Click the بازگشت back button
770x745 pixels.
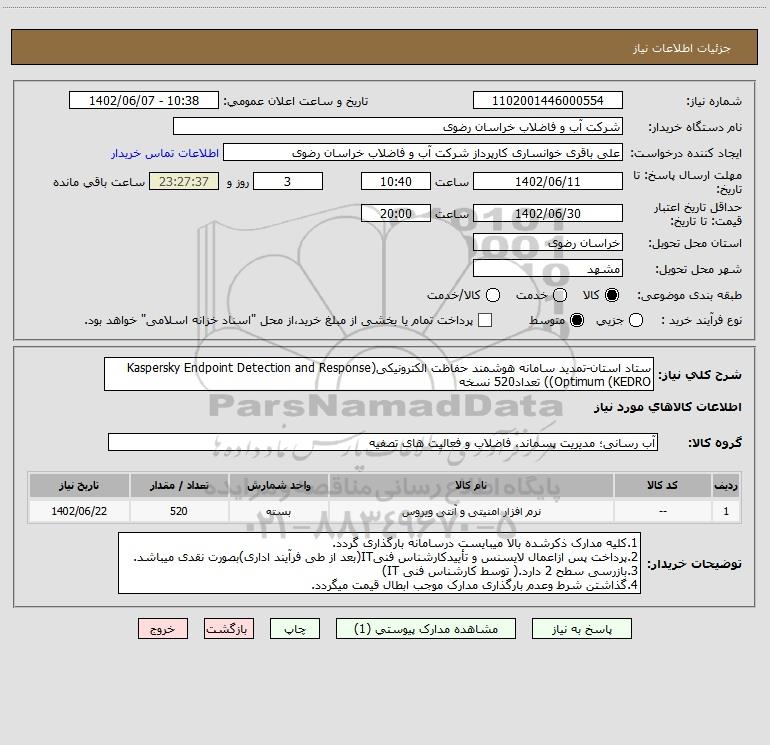tap(229, 629)
